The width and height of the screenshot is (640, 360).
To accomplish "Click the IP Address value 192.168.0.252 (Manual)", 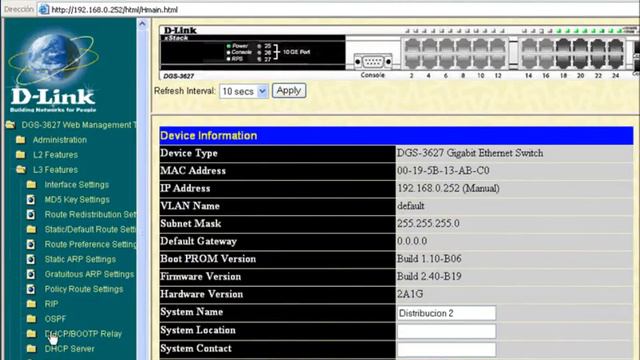I will tap(448, 188).
